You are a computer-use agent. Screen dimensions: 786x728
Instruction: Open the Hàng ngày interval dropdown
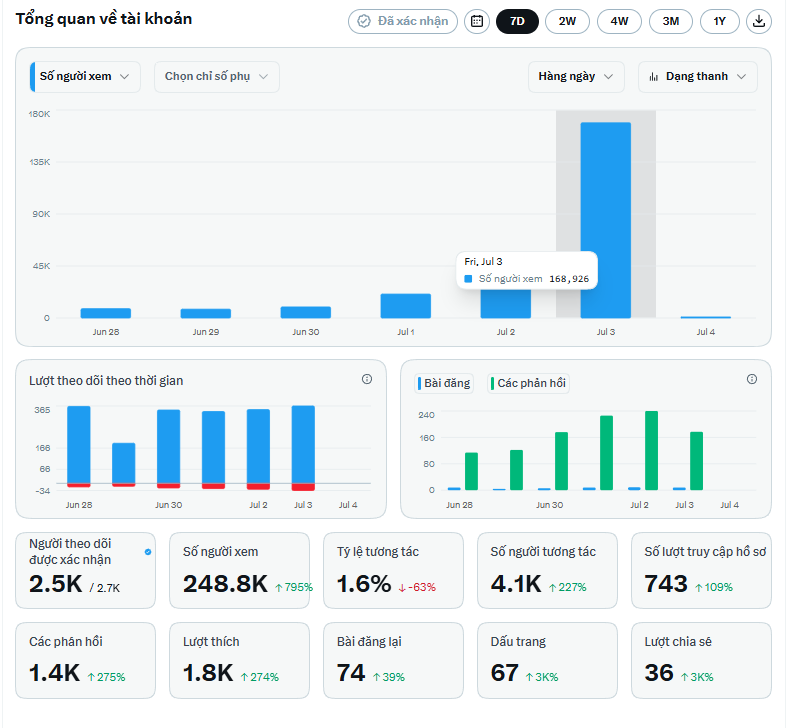point(576,77)
